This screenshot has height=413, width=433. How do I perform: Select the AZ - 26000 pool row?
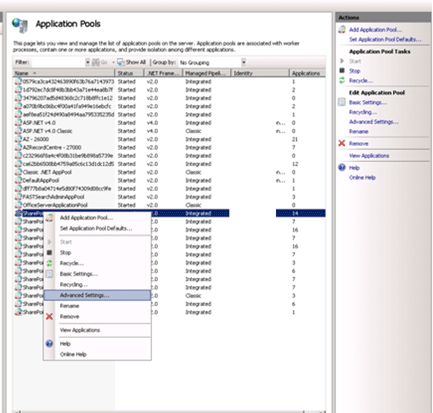[169, 139]
